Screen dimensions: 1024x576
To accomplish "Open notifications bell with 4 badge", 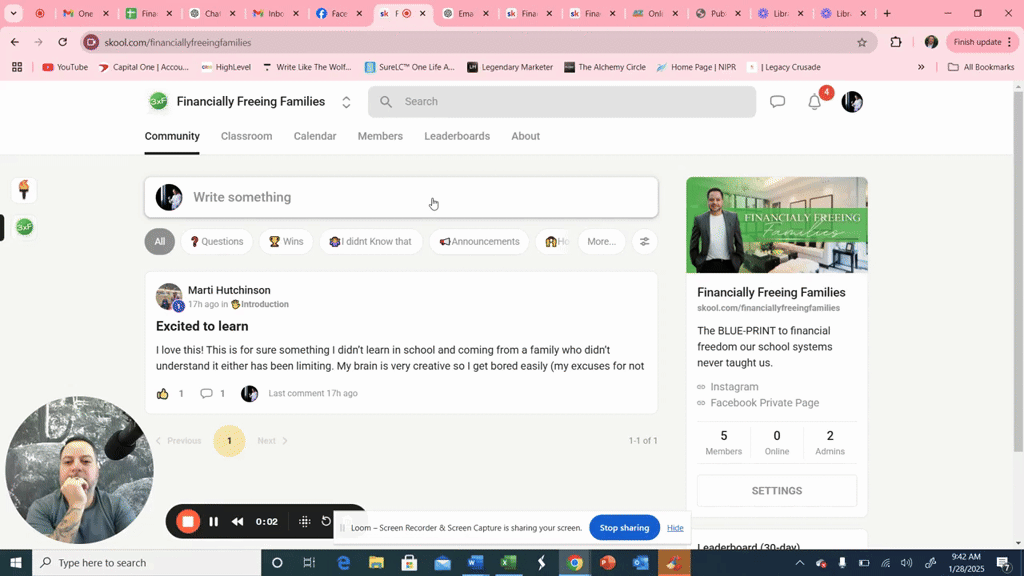I will (x=814, y=102).
